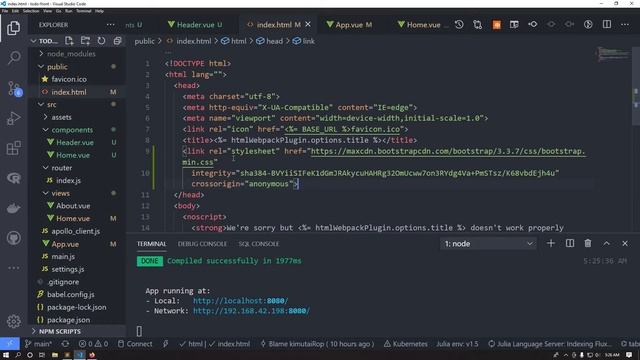The image size is (640, 360).
Task: Open the Extensions view
Action: [x=13, y=148]
